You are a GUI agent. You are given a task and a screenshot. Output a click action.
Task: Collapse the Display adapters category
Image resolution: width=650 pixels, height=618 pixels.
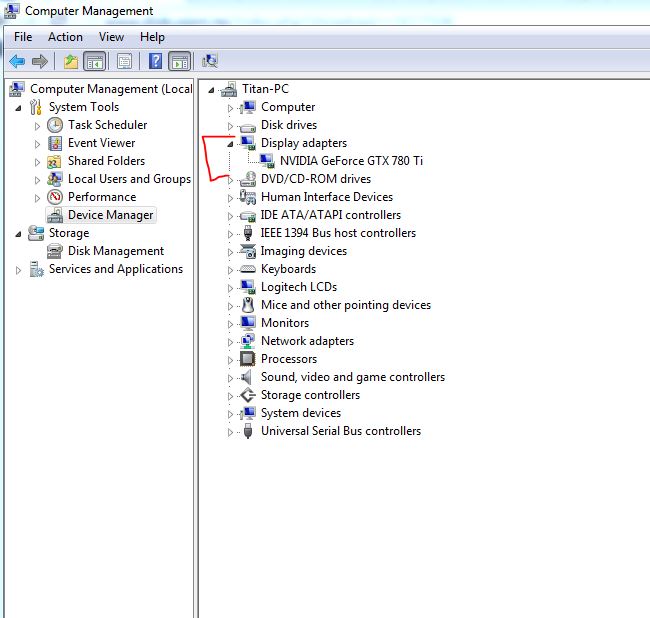pos(230,143)
